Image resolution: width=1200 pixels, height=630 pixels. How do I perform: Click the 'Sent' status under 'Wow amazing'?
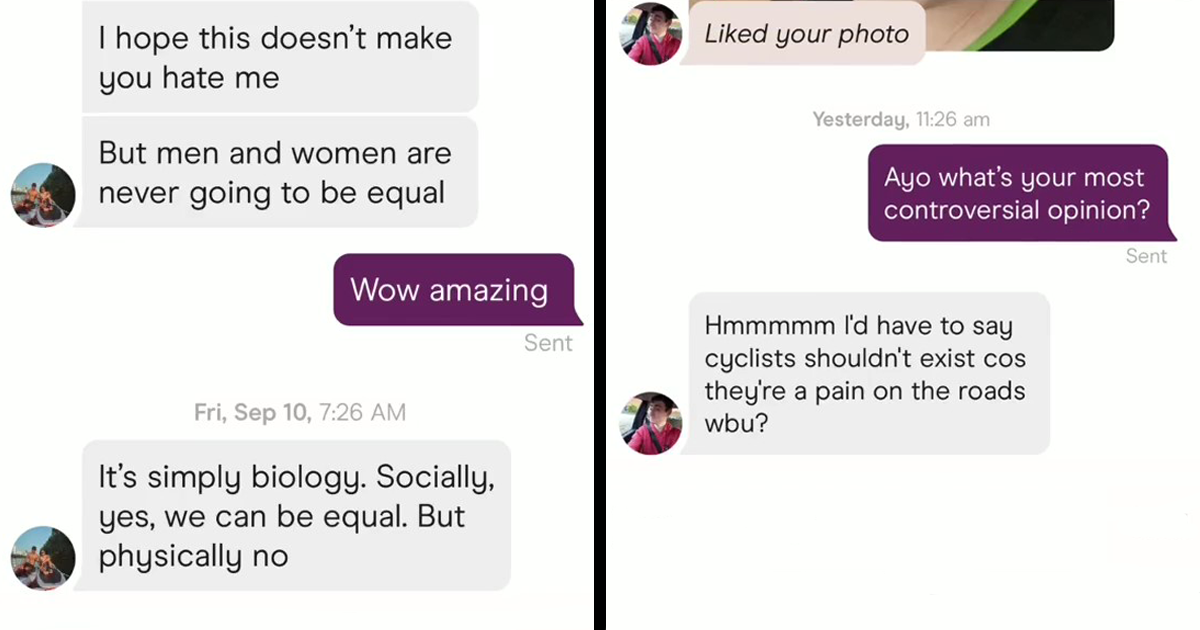click(548, 343)
